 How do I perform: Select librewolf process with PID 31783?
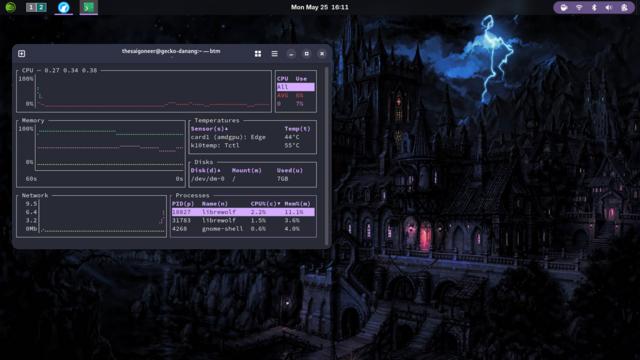243,220
